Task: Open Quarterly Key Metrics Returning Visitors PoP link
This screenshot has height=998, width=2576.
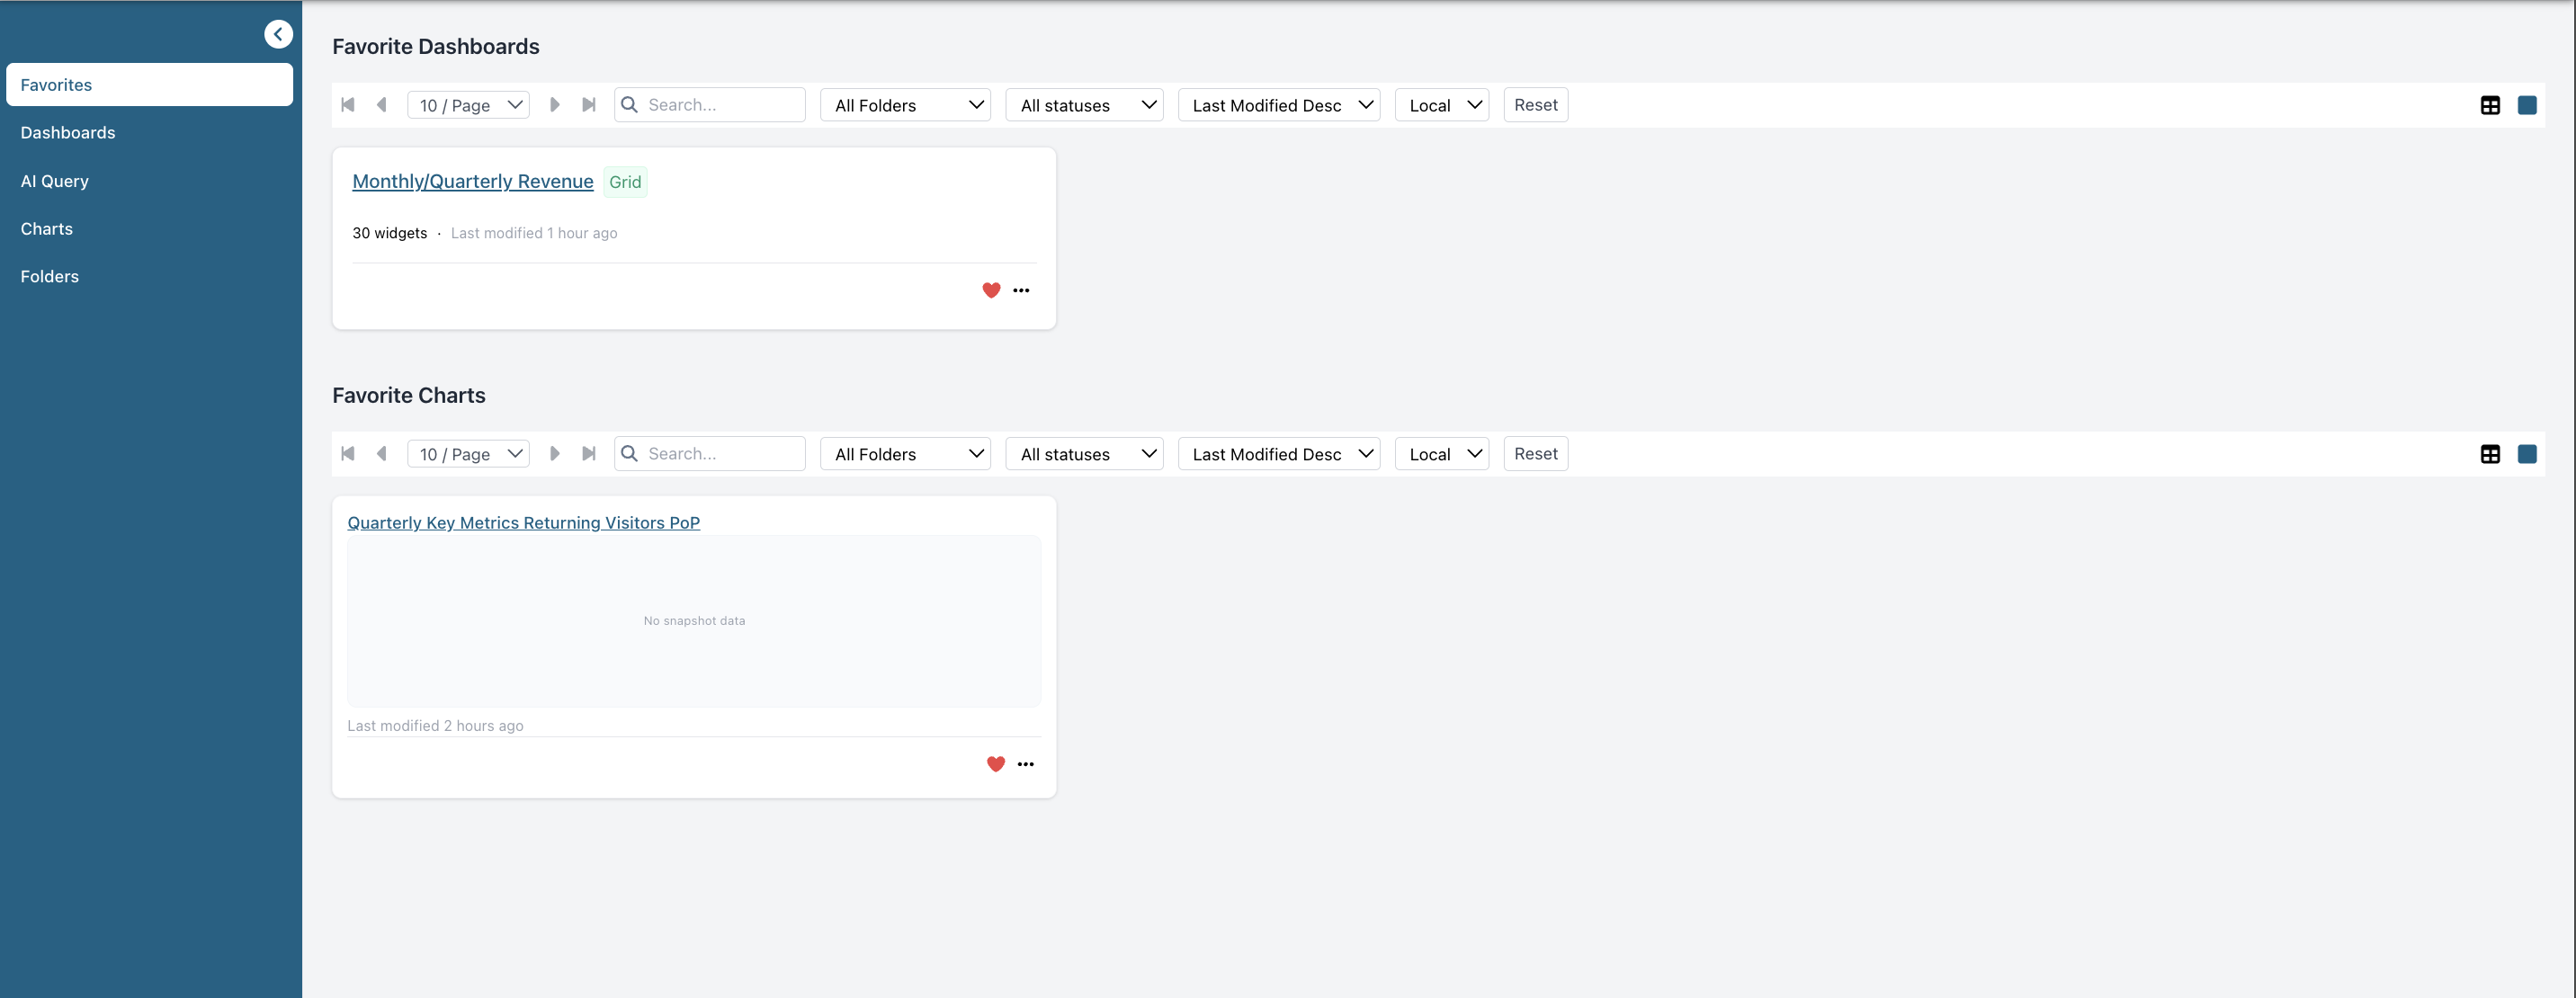Action: [524, 523]
